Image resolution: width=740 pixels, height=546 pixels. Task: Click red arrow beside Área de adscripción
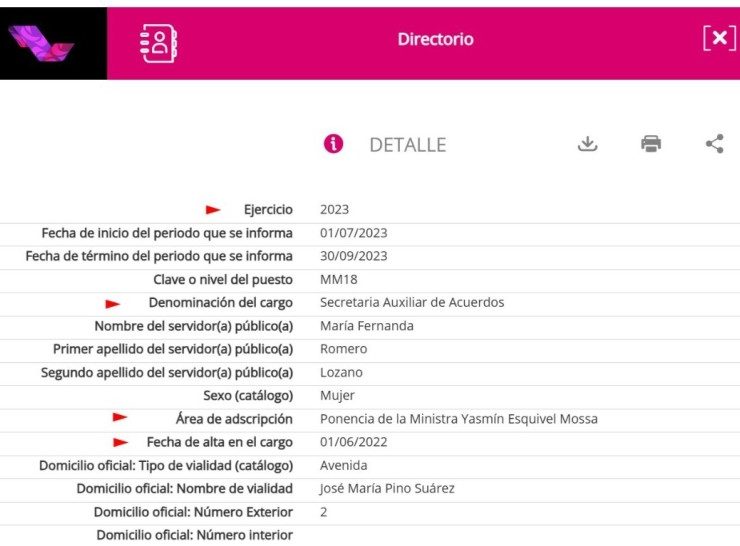tap(120, 418)
